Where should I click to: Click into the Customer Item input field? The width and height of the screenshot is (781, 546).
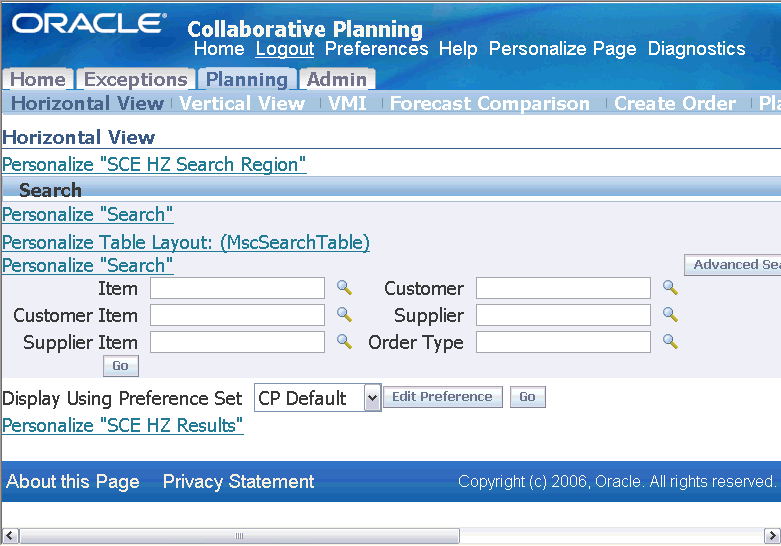coord(238,315)
